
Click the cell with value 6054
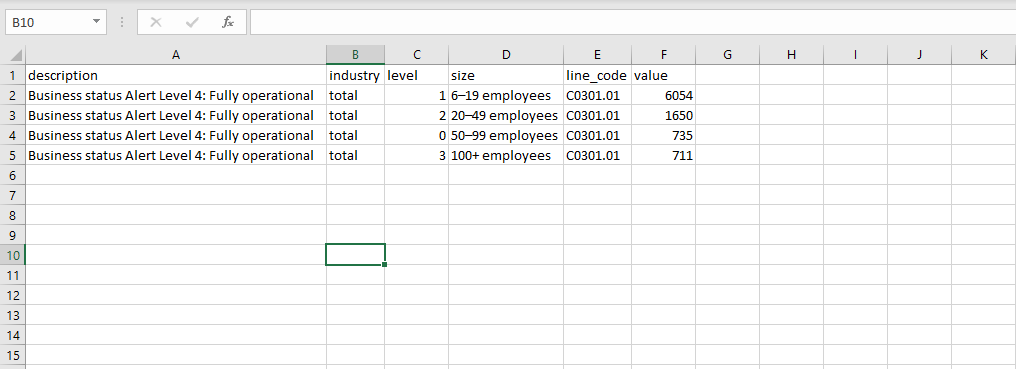coord(663,95)
